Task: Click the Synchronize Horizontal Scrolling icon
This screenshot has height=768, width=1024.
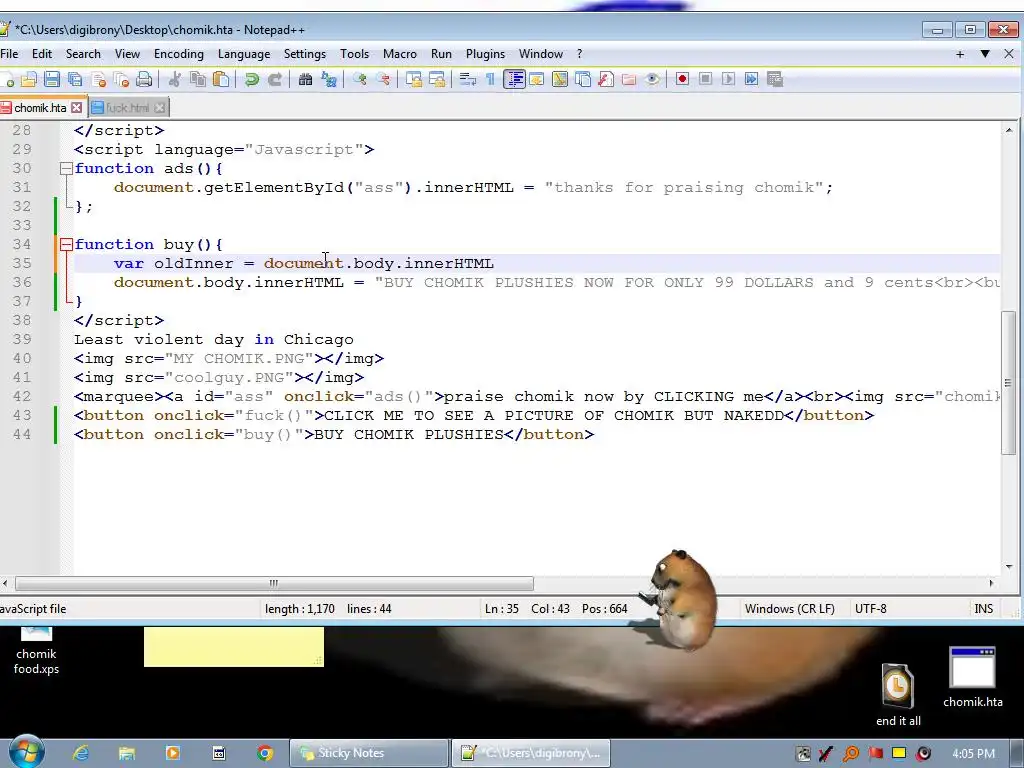Action: tap(437, 80)
